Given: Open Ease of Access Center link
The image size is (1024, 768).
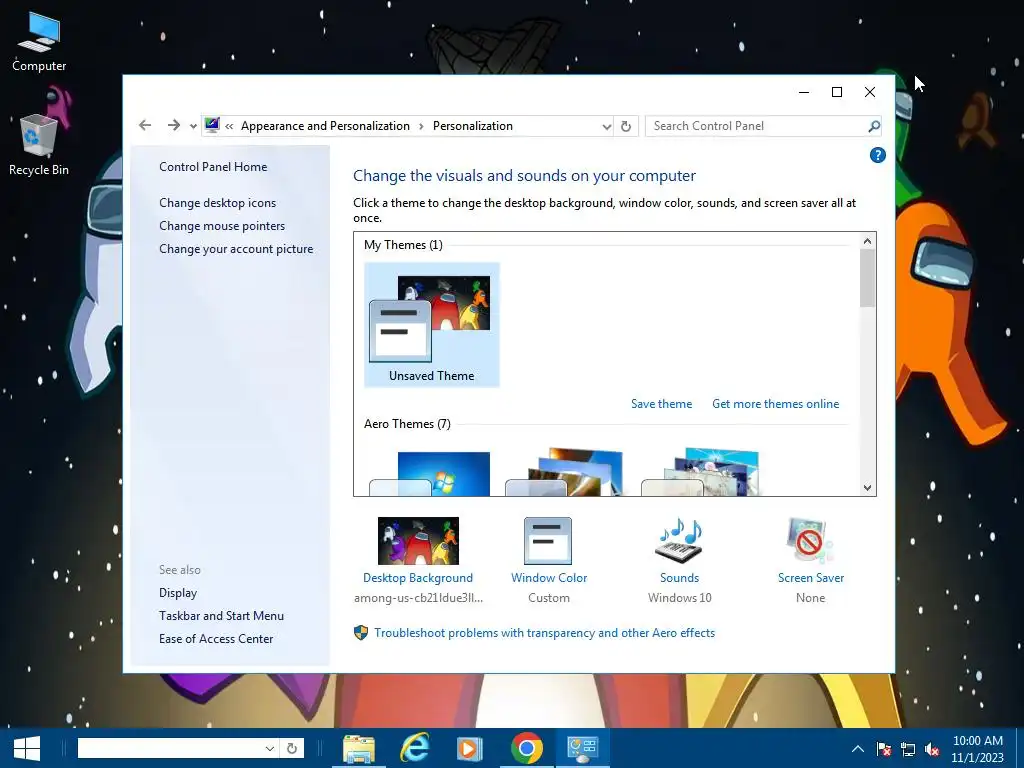Looking at the screenshot, I should pyautogui.click(x=216, y=639).
